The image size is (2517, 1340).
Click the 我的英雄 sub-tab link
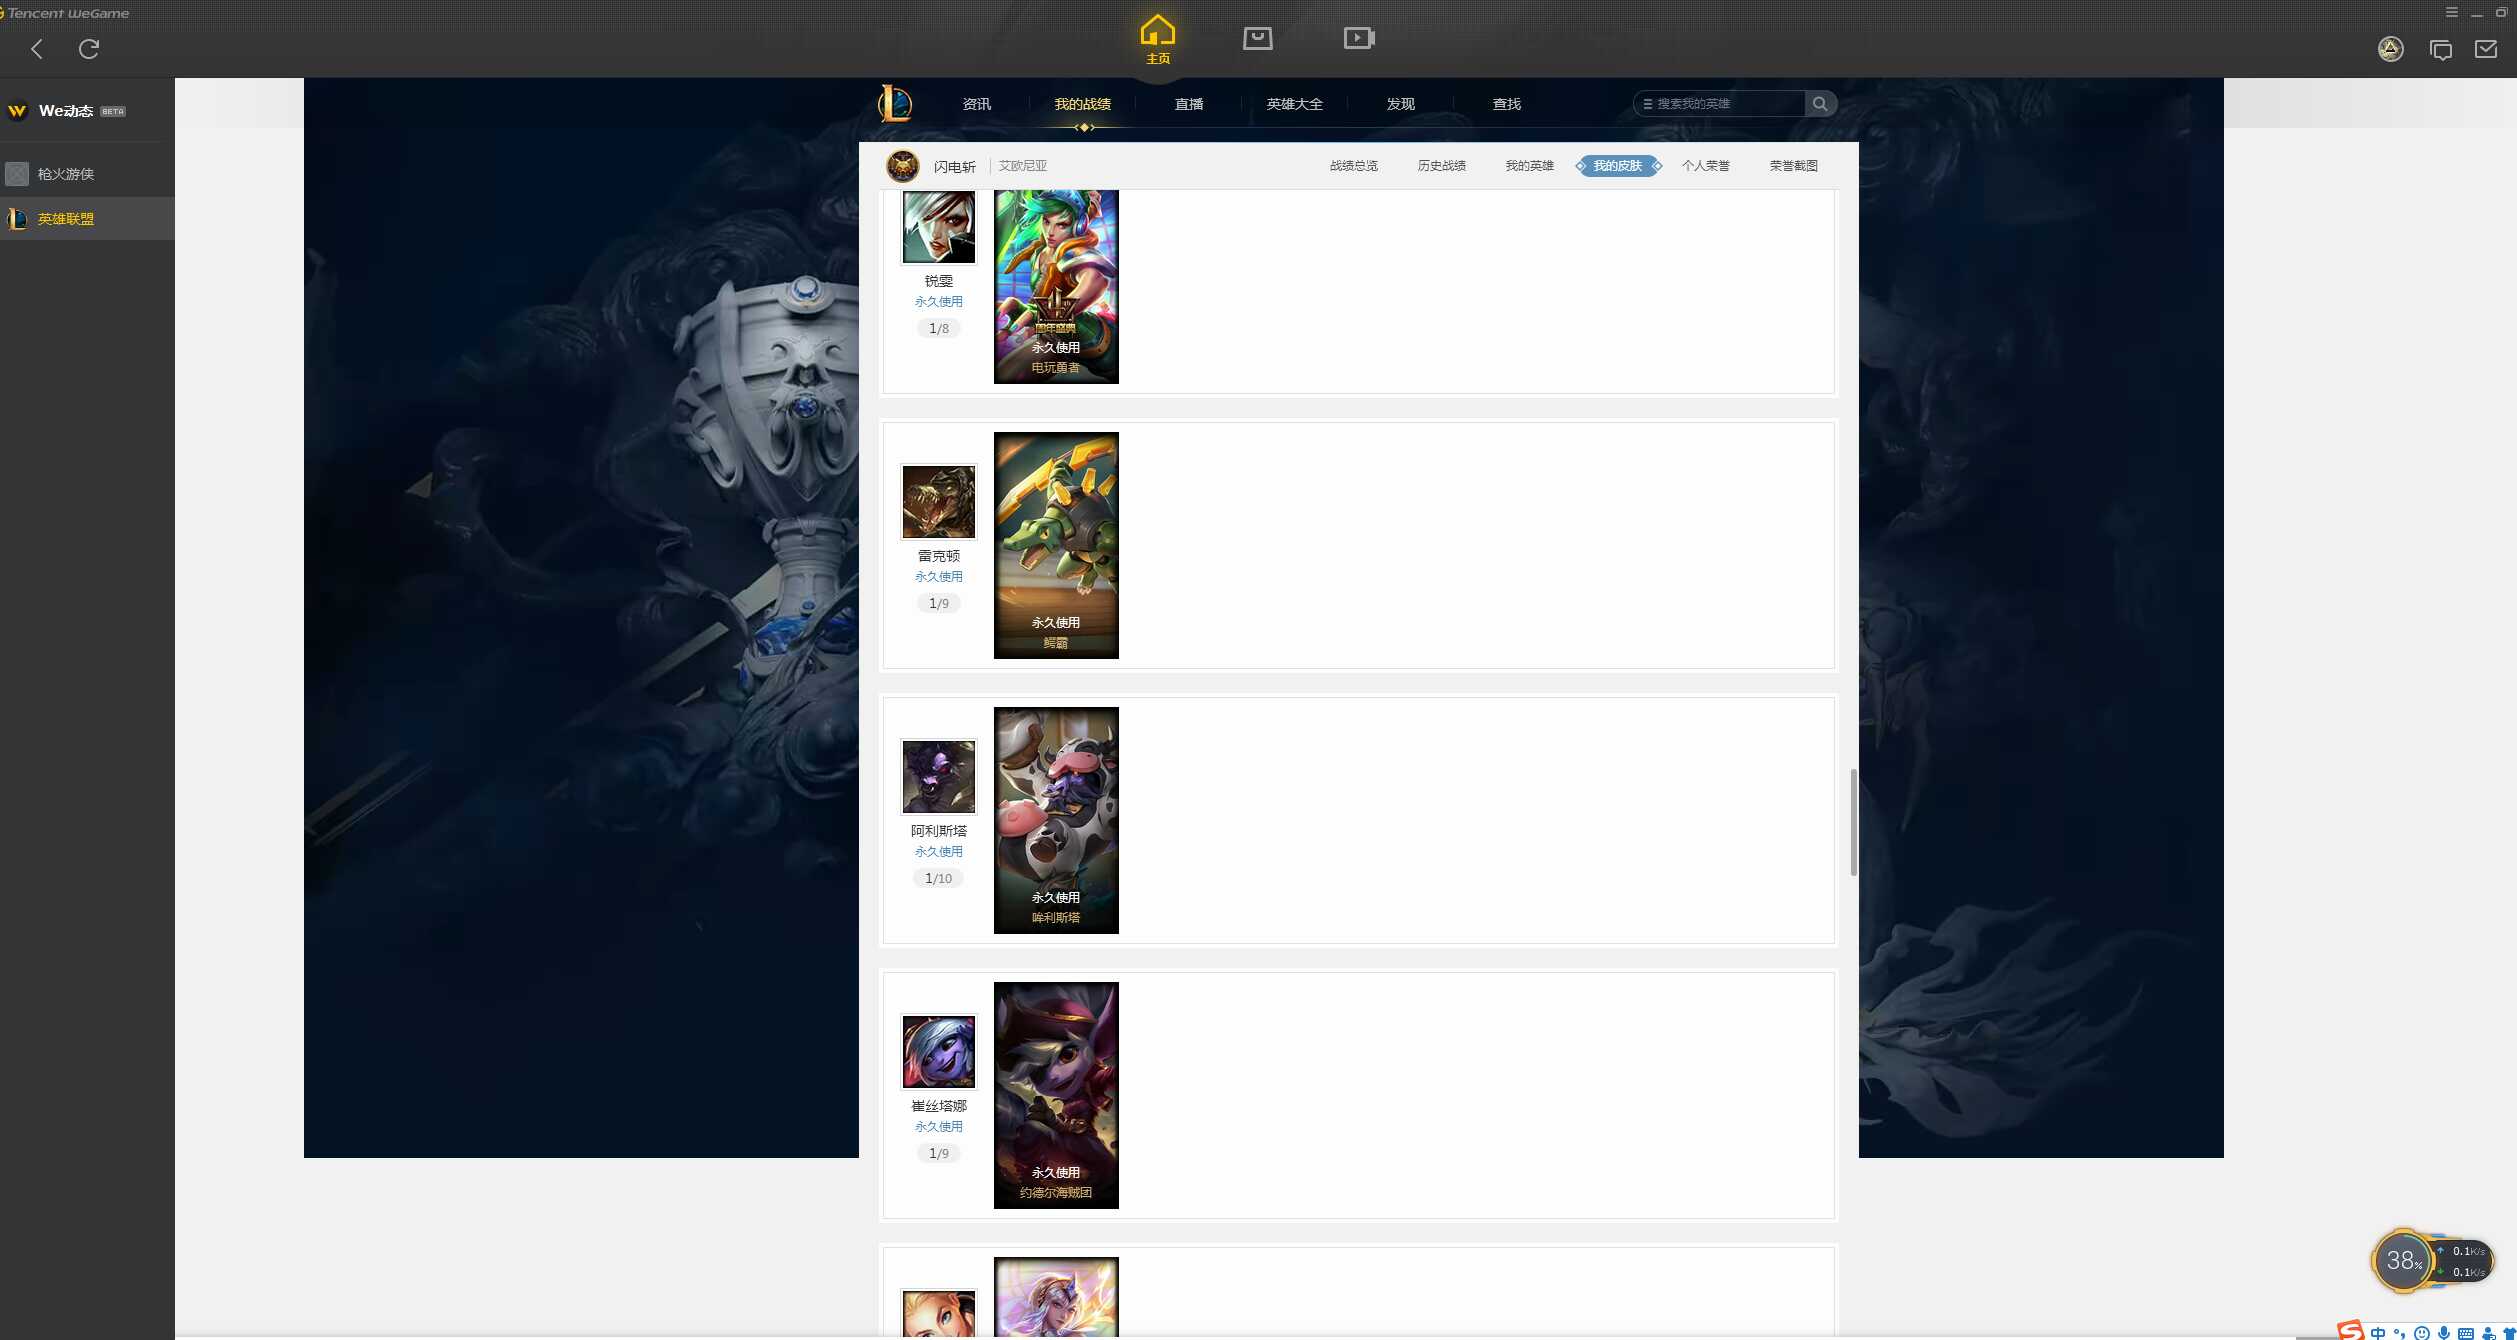tap(1529, 166)
